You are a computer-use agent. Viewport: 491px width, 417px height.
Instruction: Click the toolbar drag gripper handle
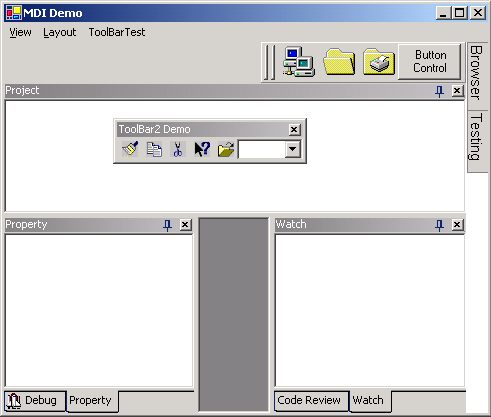pyautogui.click(x=270, y=62)
